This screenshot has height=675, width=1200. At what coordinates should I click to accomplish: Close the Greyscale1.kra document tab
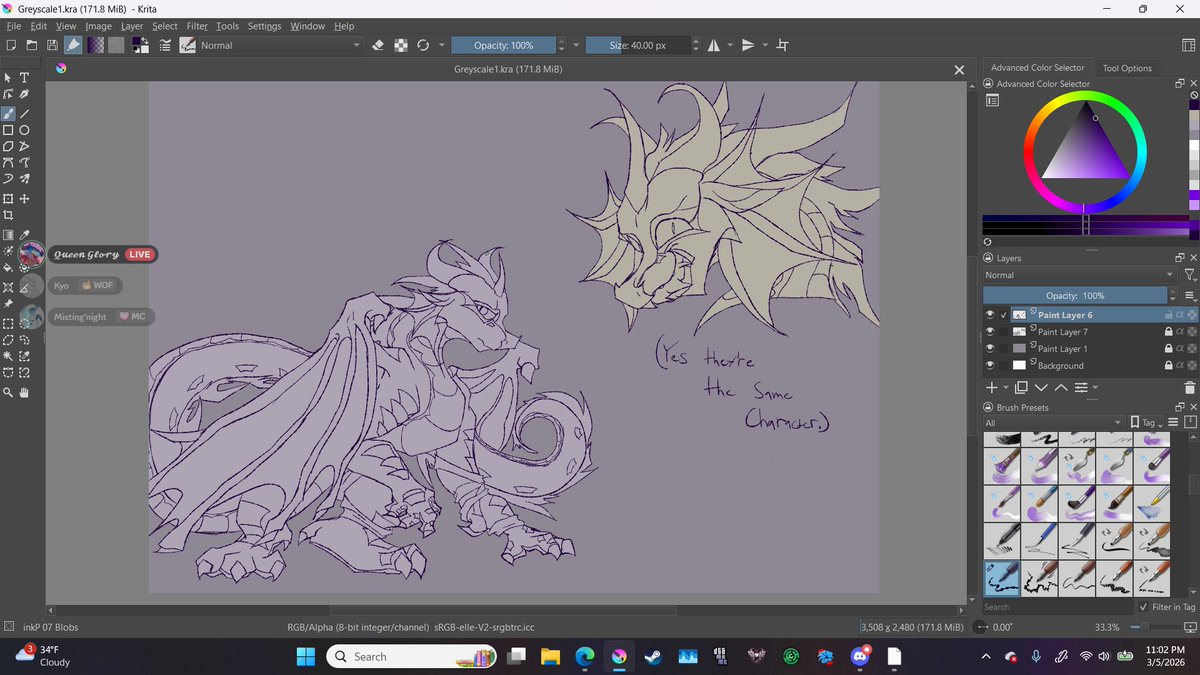tap(959, 70)
